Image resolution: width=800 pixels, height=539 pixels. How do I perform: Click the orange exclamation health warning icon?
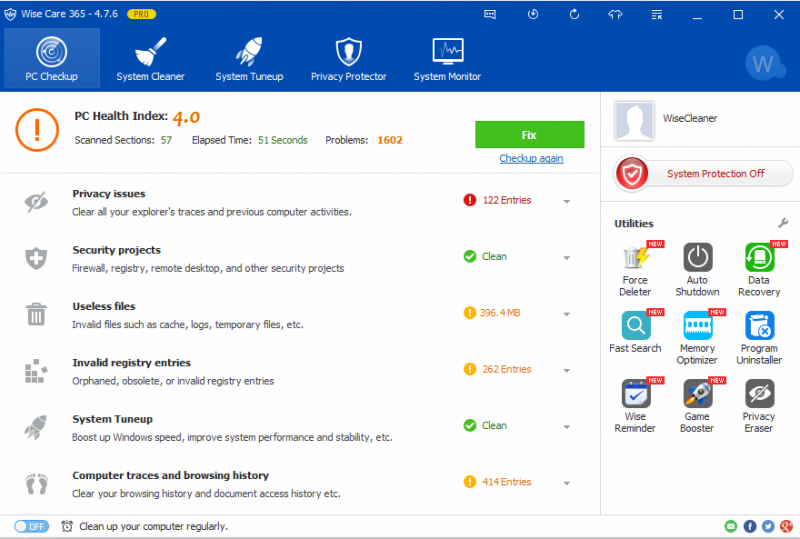pos(37,130)
